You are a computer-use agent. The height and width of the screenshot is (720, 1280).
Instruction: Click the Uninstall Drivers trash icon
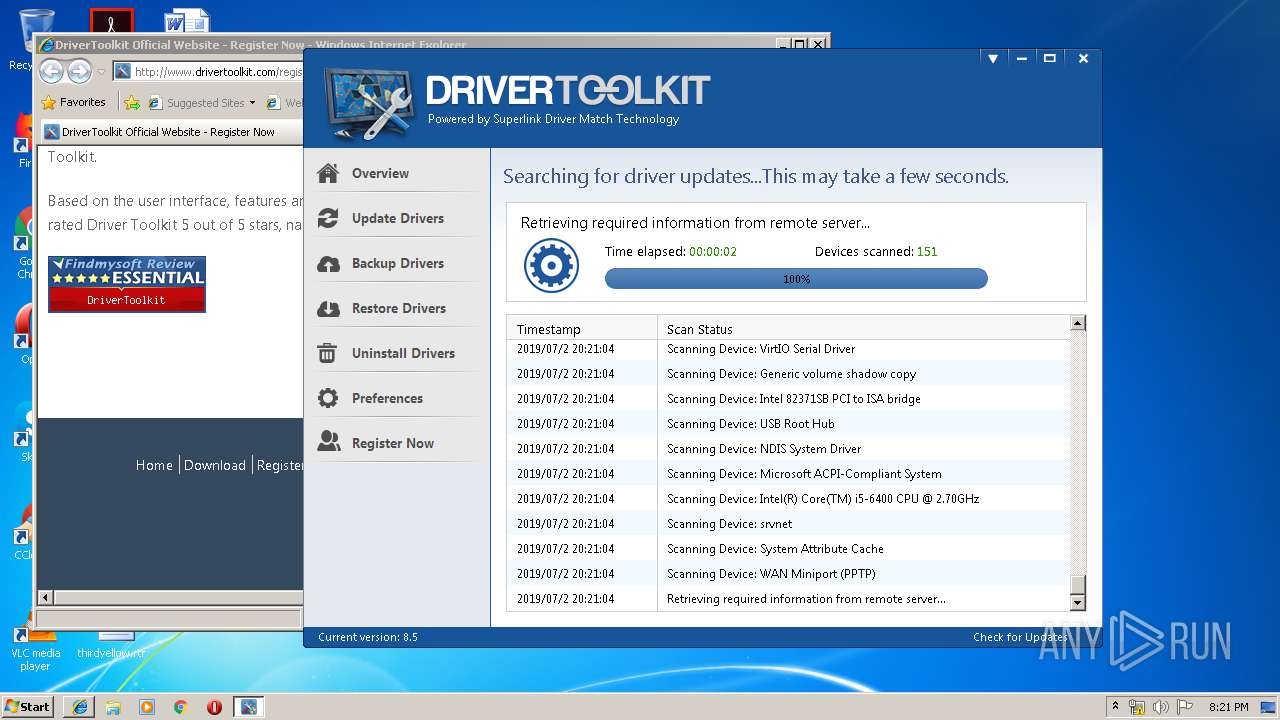click(x=327, y=353)
